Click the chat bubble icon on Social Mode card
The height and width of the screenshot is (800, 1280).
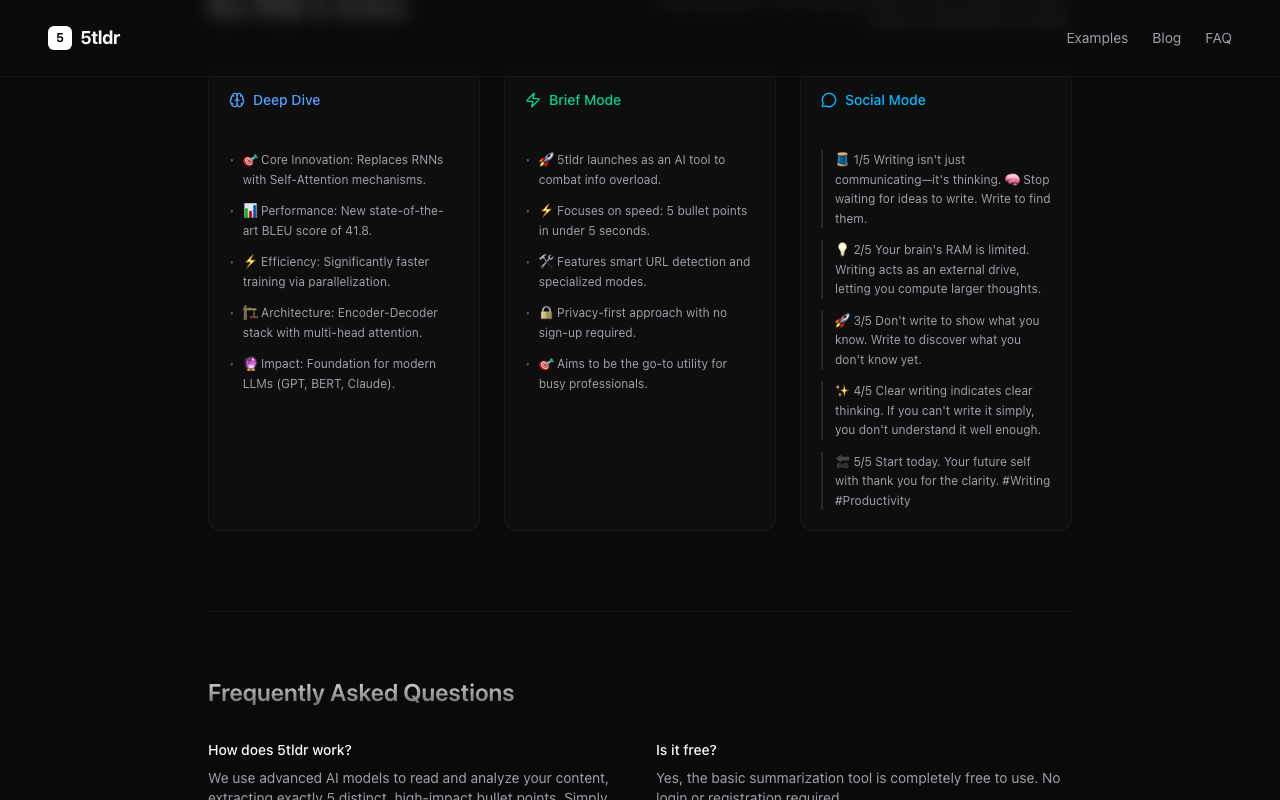click(x=828, y=100)
